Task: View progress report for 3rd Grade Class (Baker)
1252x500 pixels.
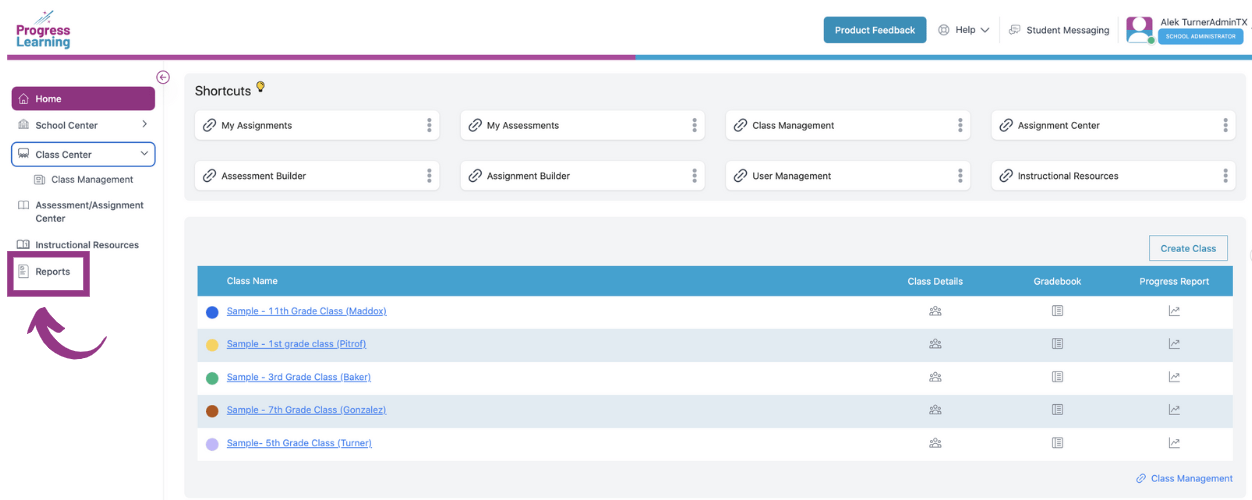Action: pos(1174,377)
